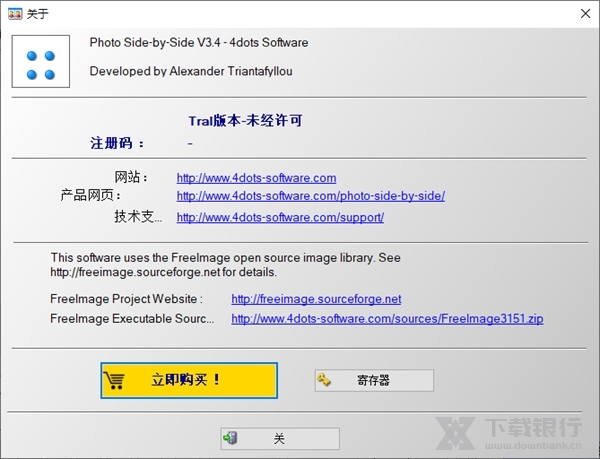Click the Photo Side-by-Side V3.4 title text
The width and height of the screenshot is (600, 459).
[x=199, y=42]
